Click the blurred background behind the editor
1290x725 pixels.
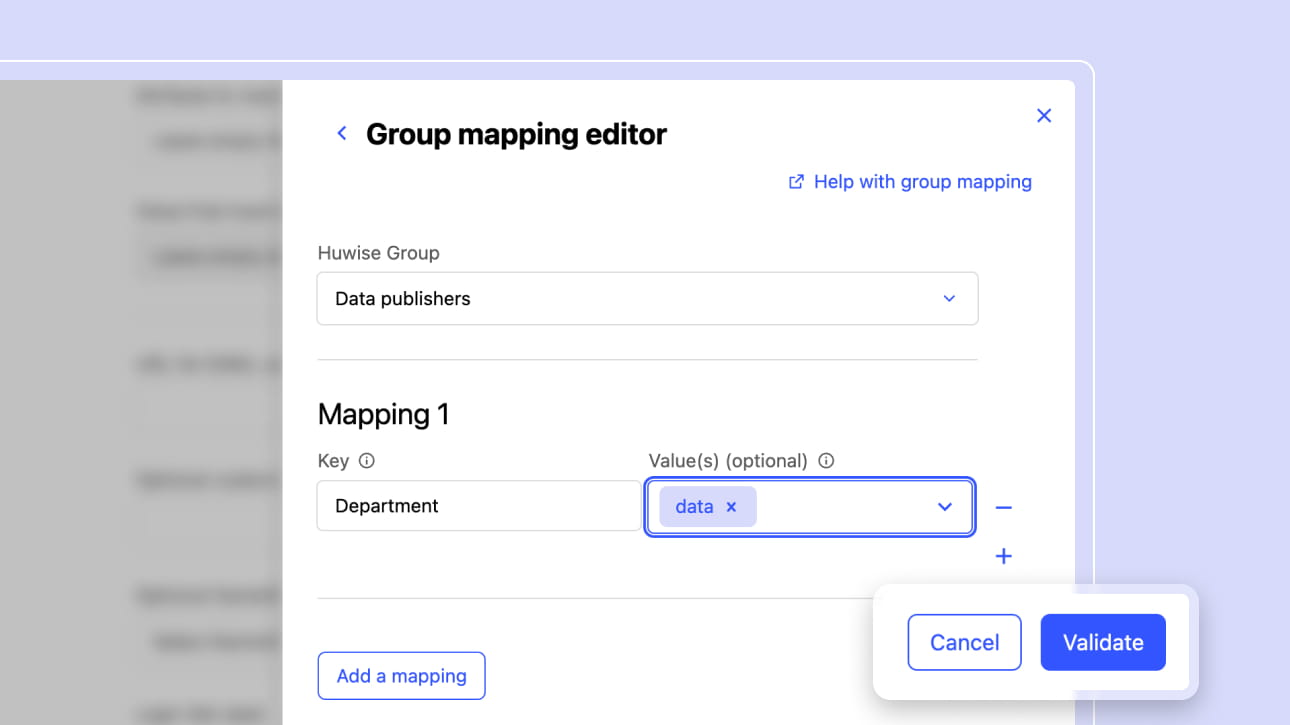coord(140,400)
